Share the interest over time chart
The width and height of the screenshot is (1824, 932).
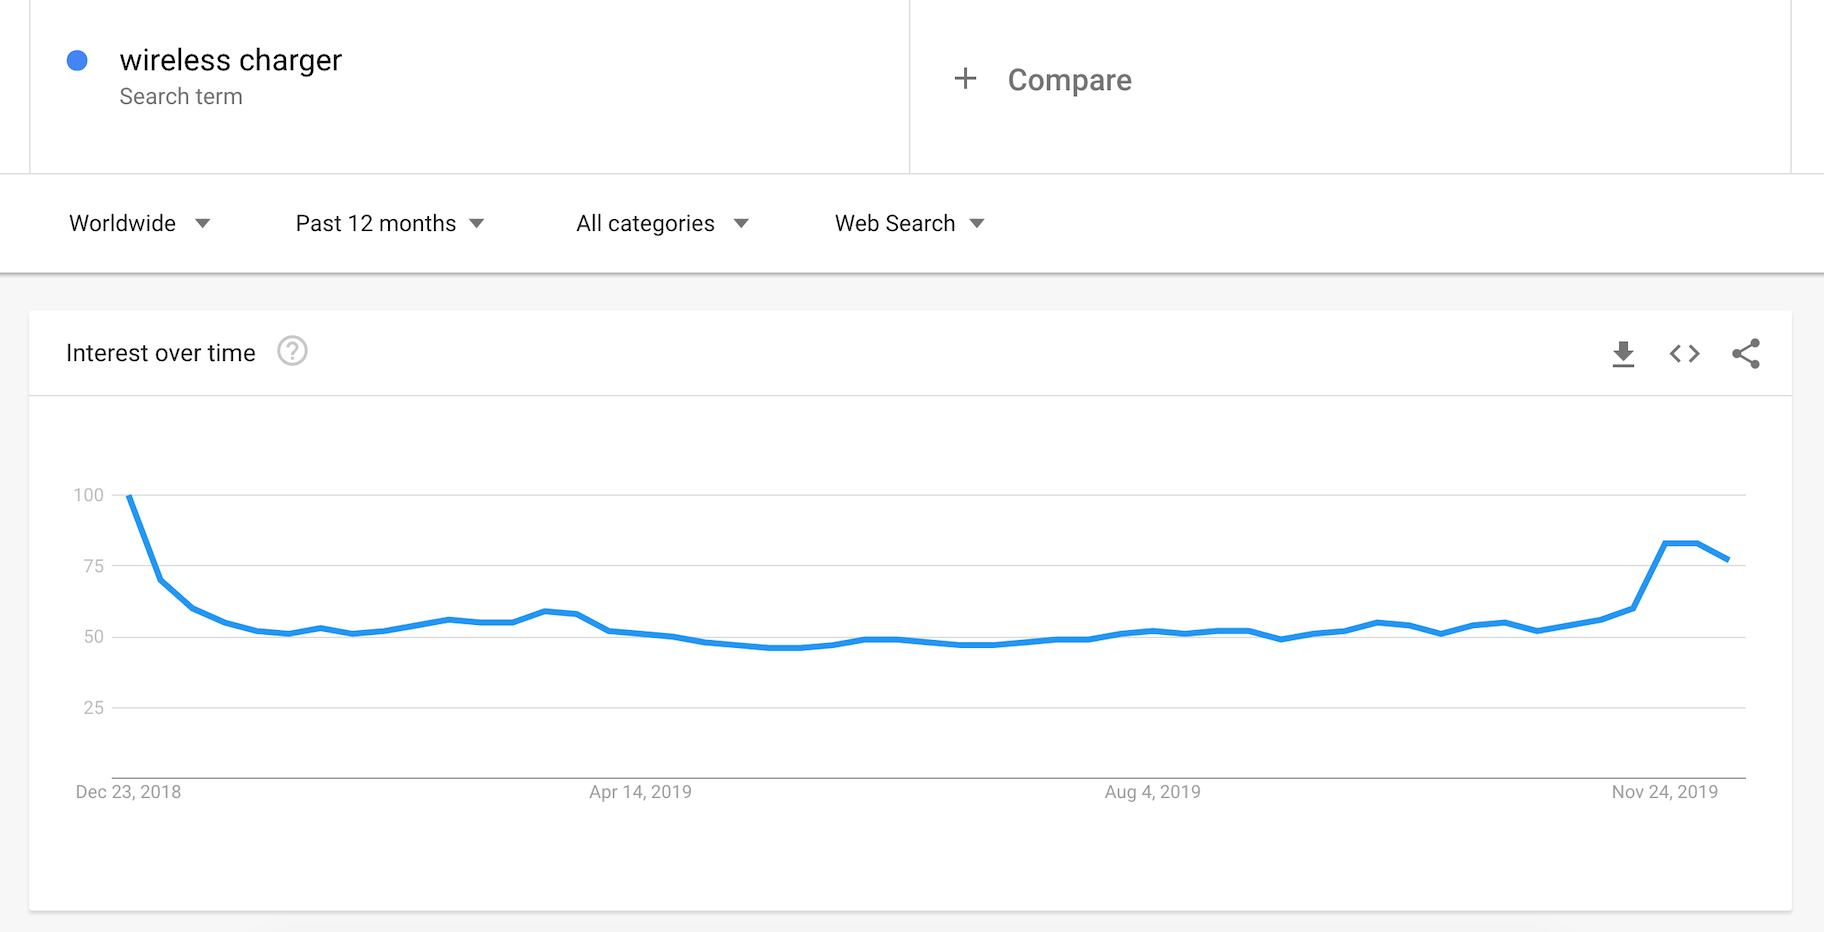point(1746,354)
